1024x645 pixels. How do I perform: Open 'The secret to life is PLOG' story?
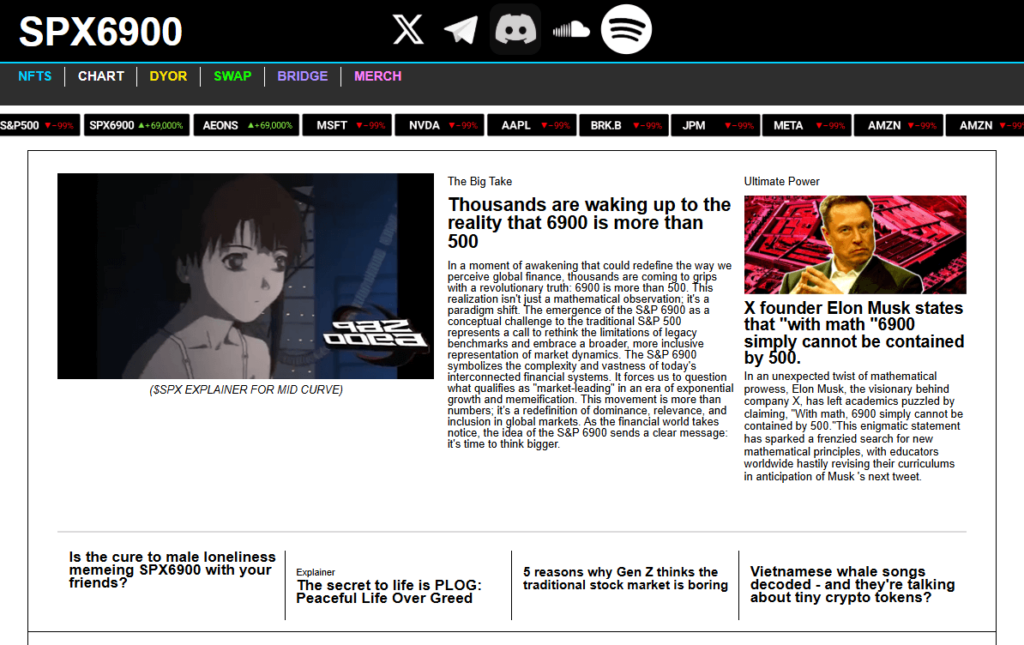point(389,591)
